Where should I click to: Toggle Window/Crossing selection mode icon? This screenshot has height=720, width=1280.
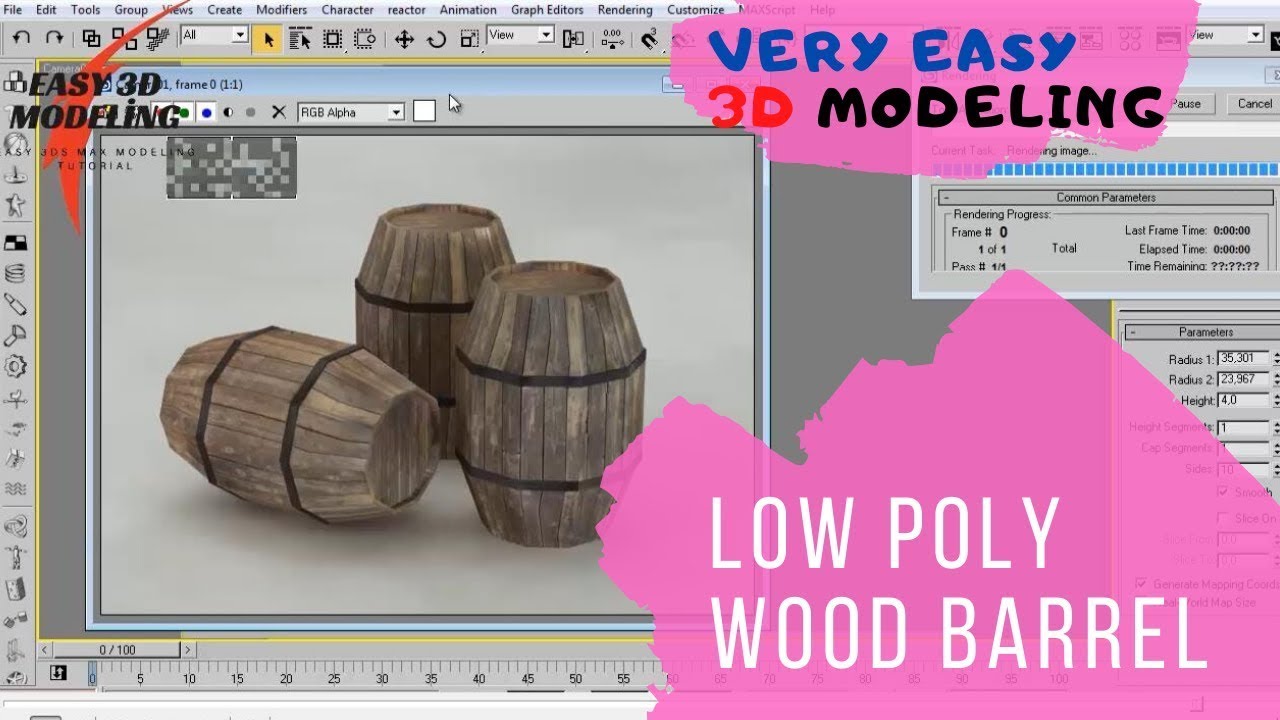pos(365,39)
